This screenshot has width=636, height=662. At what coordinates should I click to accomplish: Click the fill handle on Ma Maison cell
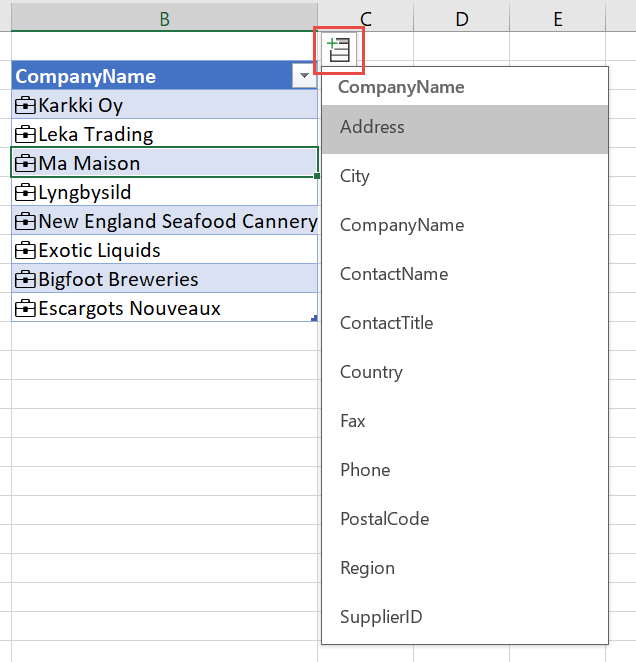point(317,176)
